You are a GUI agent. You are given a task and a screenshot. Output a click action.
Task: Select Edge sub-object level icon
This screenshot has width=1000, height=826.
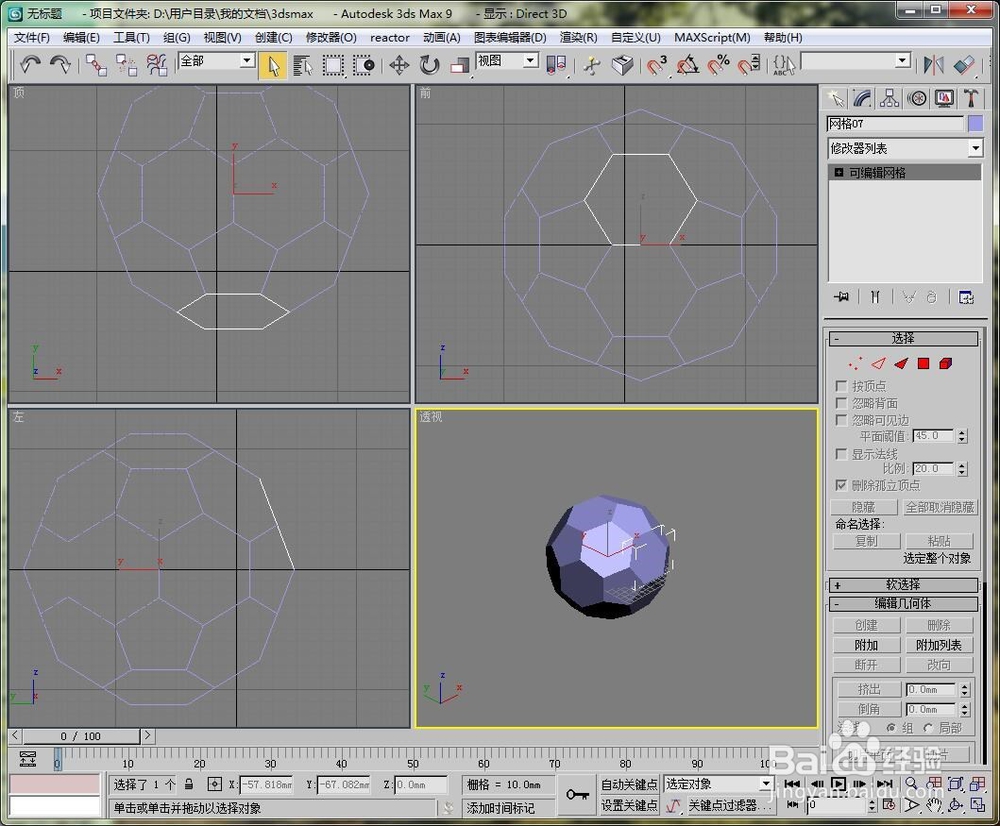coord(878,364)
